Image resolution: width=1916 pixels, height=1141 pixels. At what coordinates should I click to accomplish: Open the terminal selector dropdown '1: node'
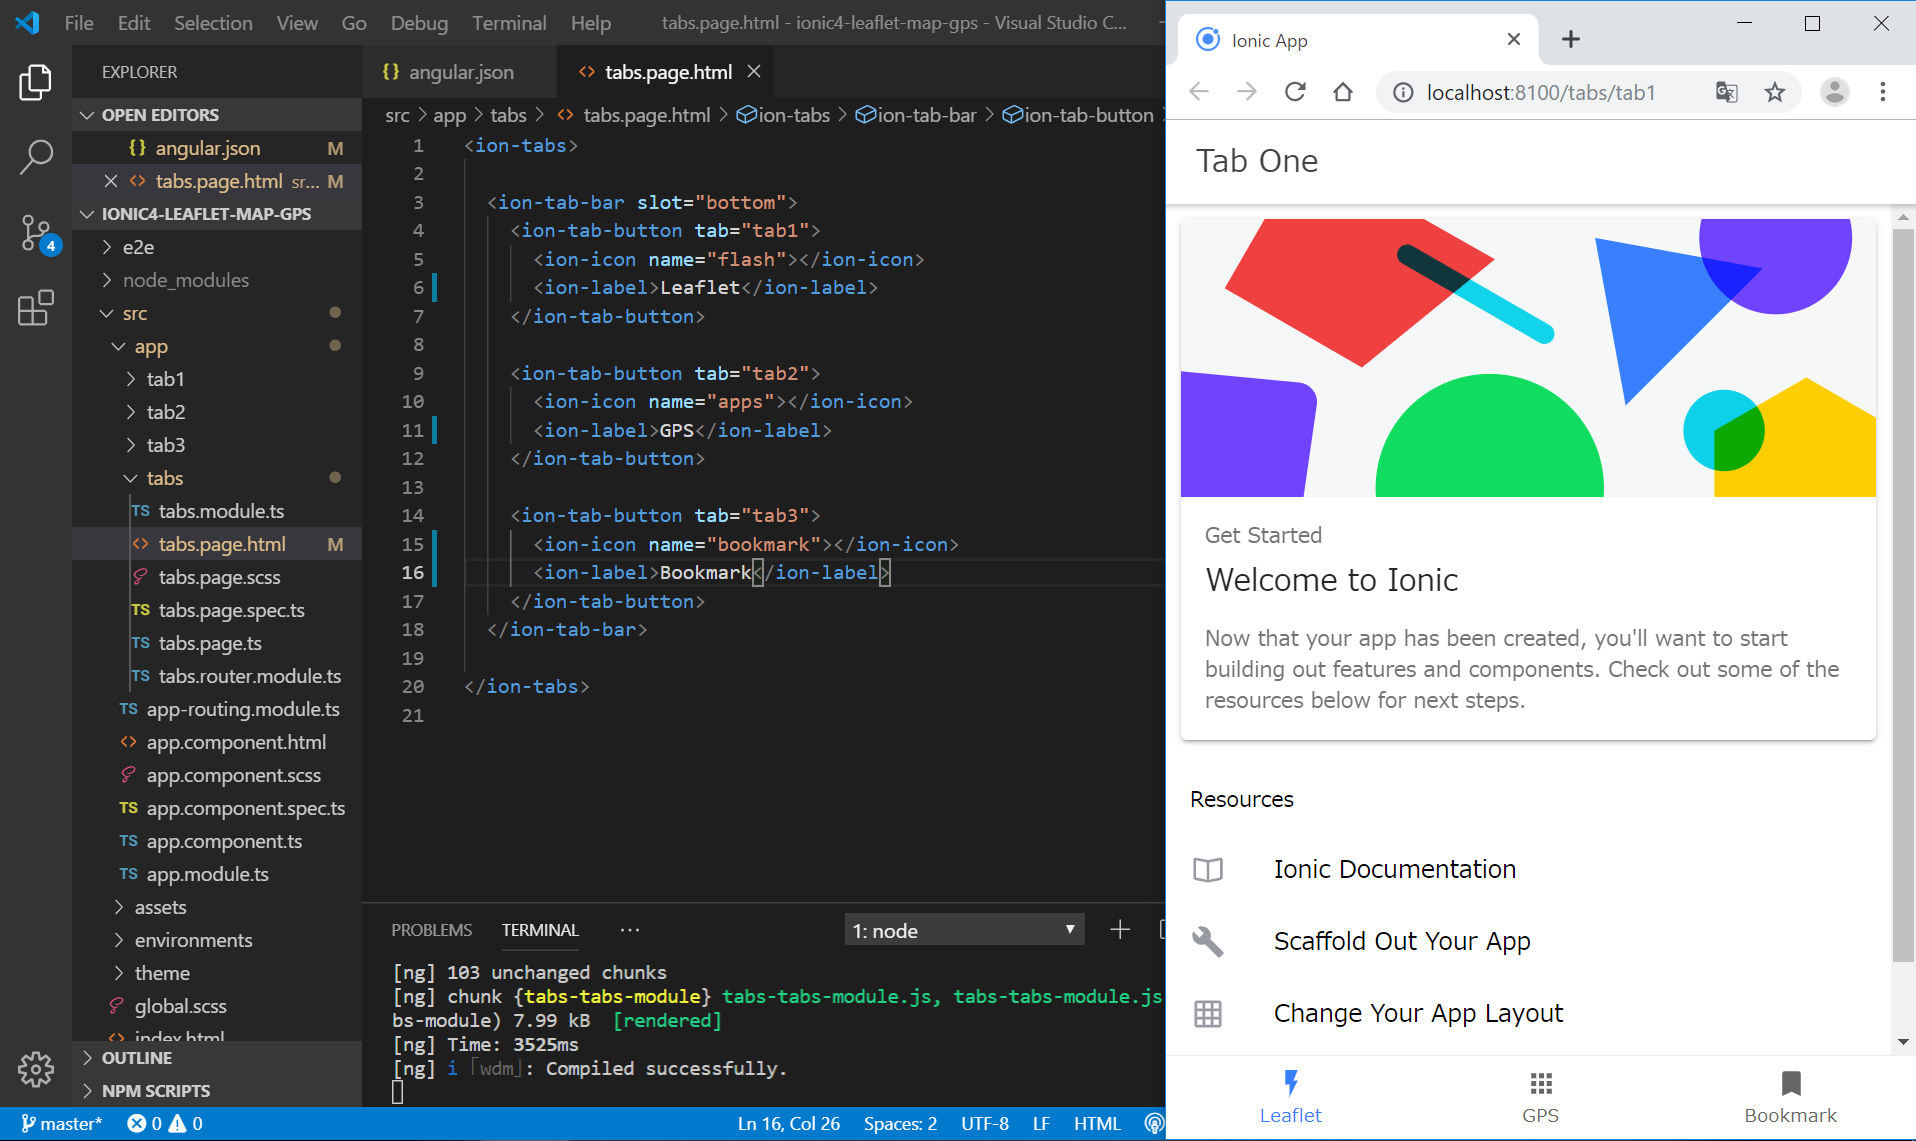click(x=964, y=930)
